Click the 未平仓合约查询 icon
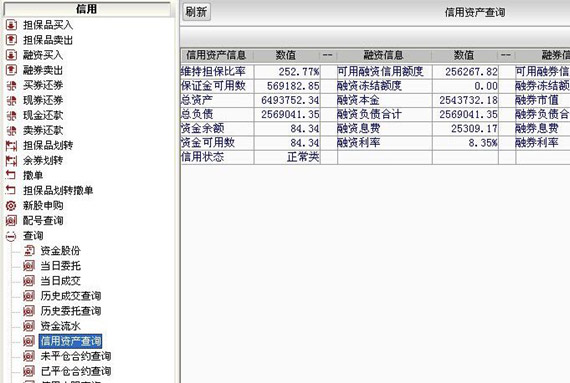Image resolution: width=570 pixels, height=383 pixels. [x=29, y=356]
